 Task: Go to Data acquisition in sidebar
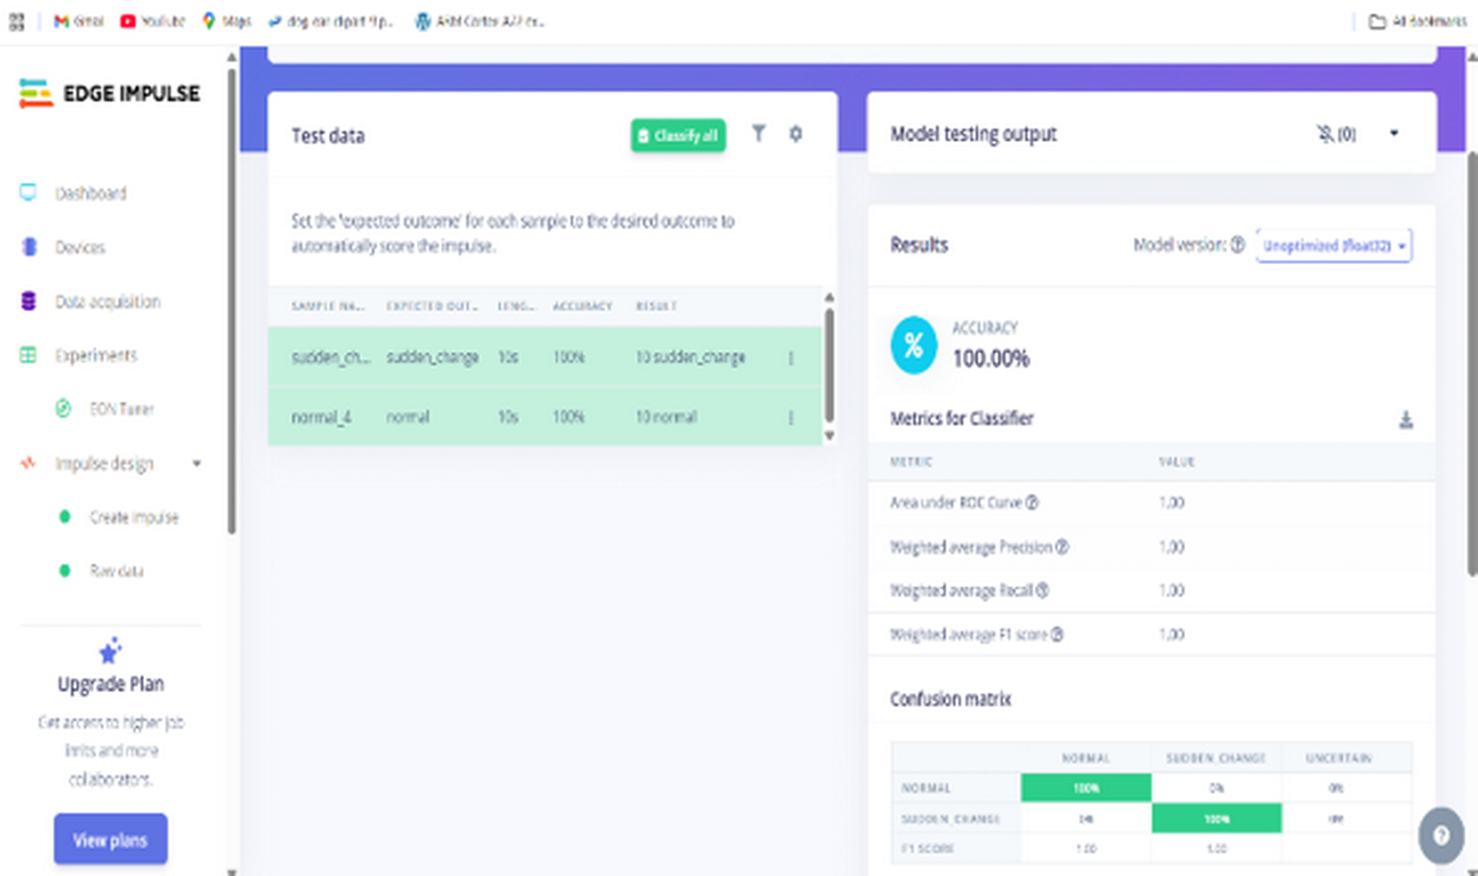tap(107, 302)
